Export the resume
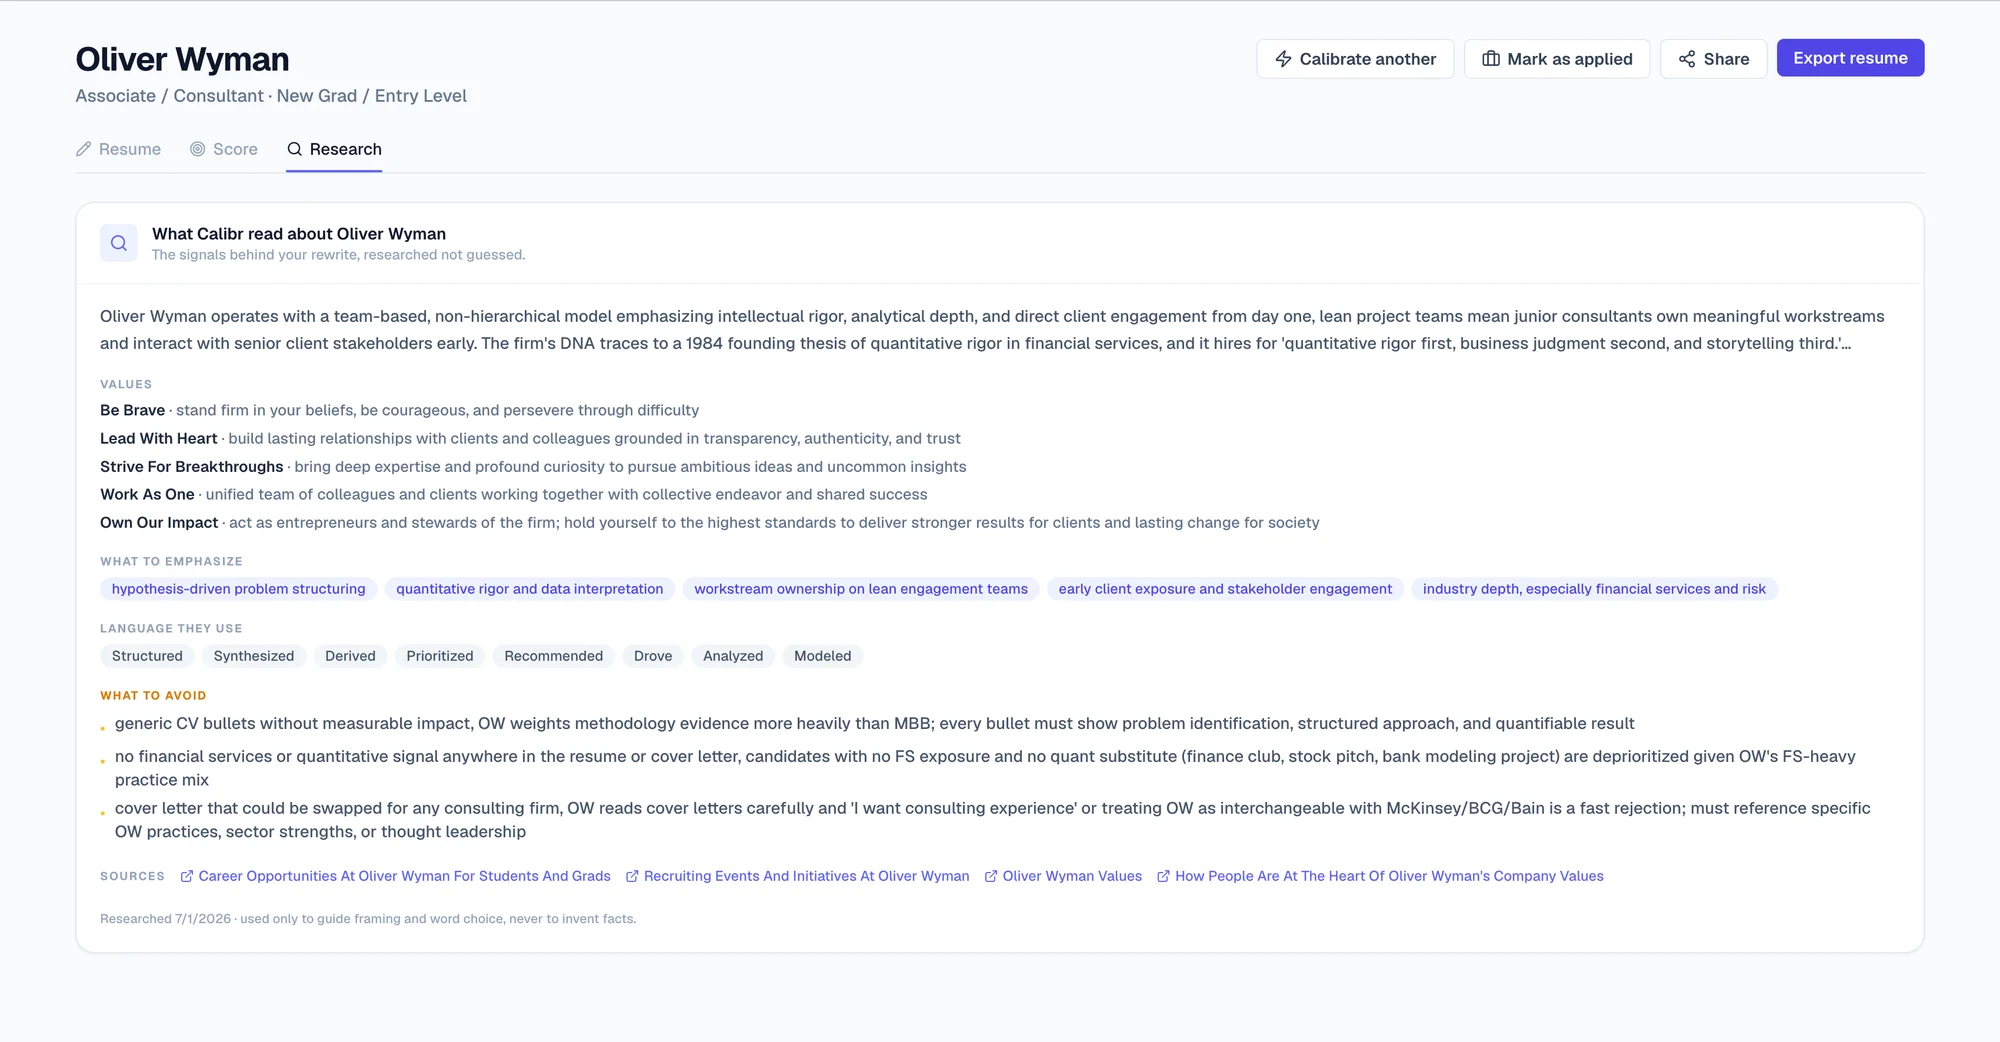2000x1042 pixels. click(1850, 58)
